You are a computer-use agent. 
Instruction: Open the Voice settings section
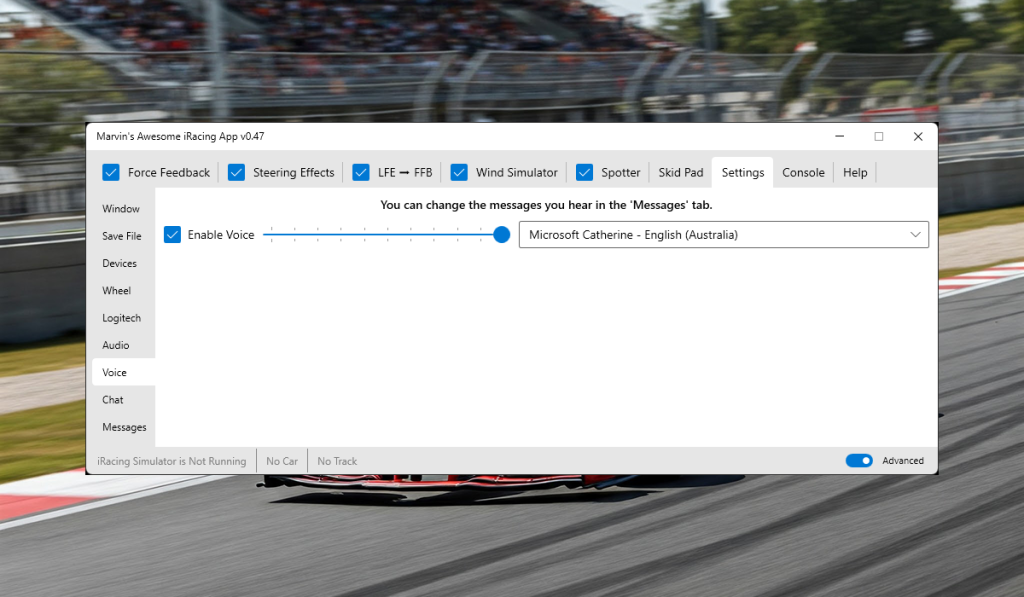tap(113, 371)
